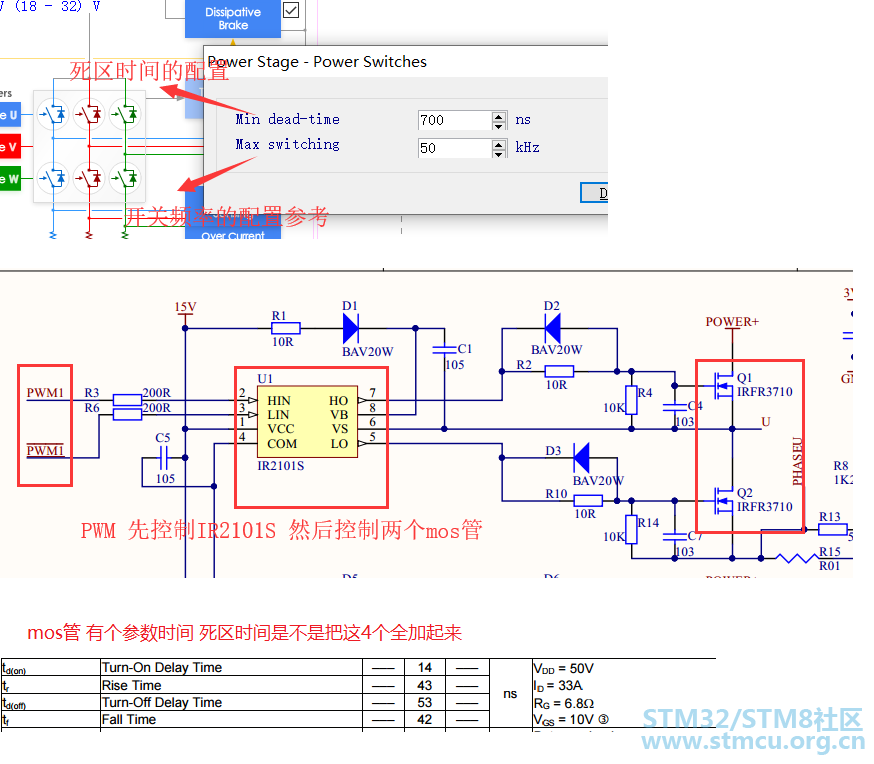Decrease Min dead-time with down arrow

pos(499,126)
